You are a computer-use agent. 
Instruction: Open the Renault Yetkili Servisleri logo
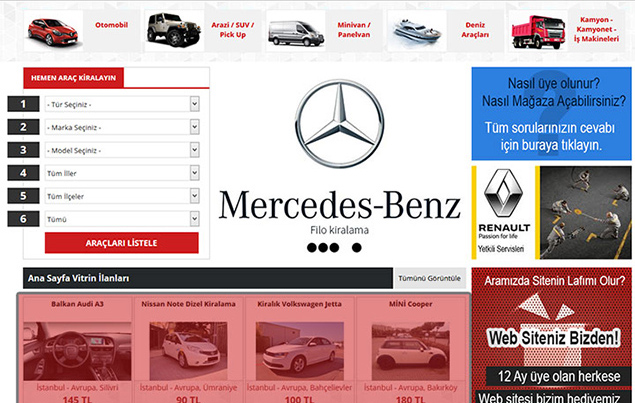pyautogui.click(x=505, y=211)
